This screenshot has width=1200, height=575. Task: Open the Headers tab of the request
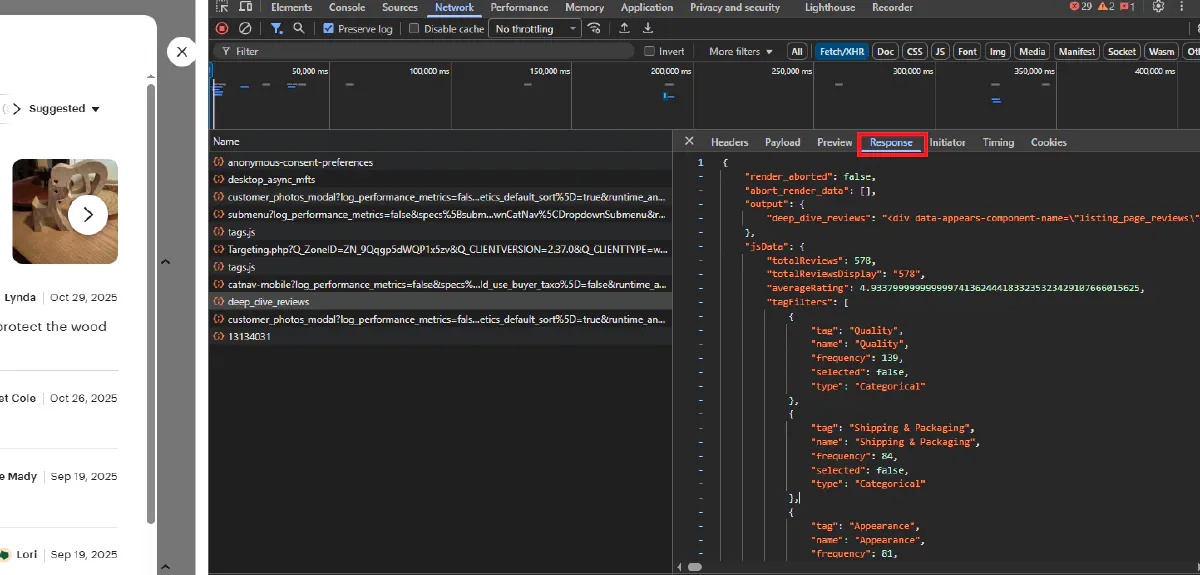[x=729, y=143]
